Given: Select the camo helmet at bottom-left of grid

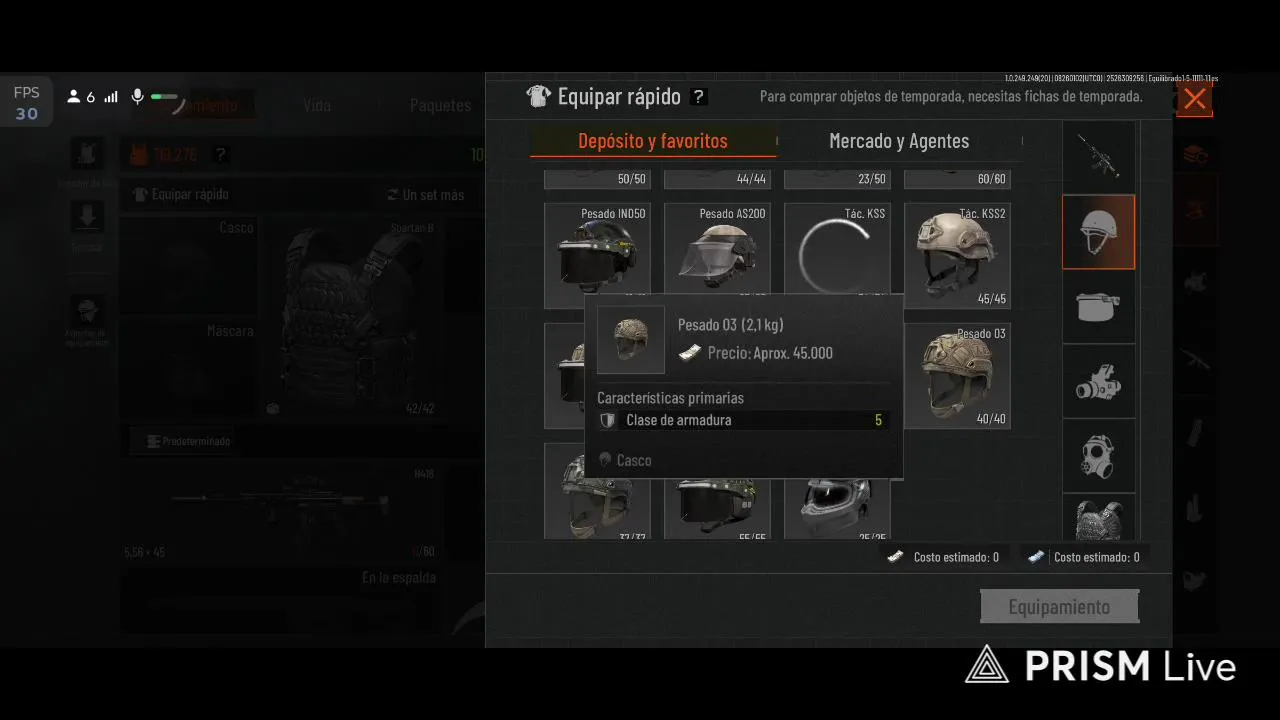Looking at the screenshot, I should coord(597,492).
